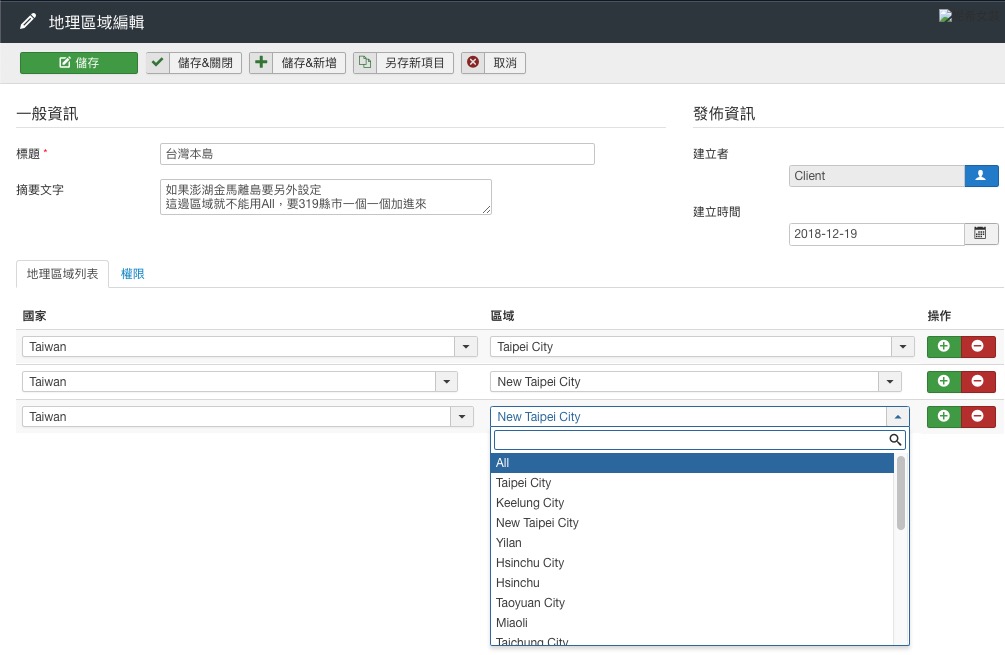The width and height of the screenshot is (1005, 655).
Task: Expand the first row Taiwan country dropdown
Action: click(248, 347)
